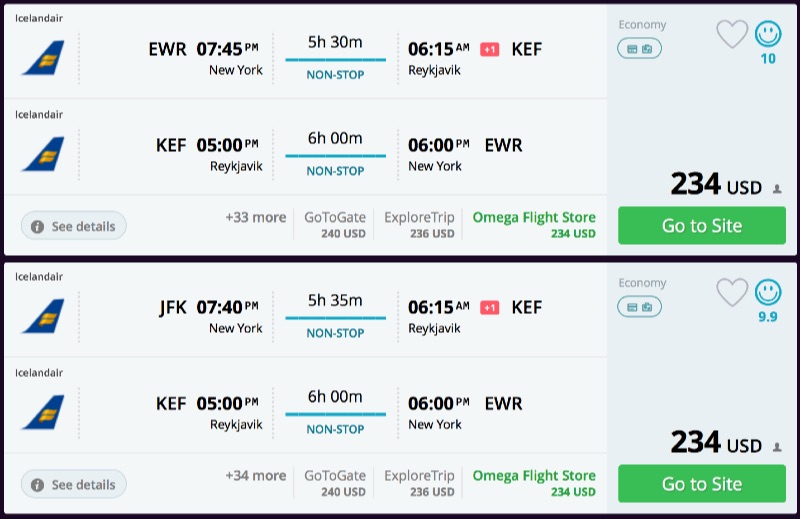Expand See details for the second itinerary
The height and width of the screenshot is (519, 800).
tap(74, 485)
